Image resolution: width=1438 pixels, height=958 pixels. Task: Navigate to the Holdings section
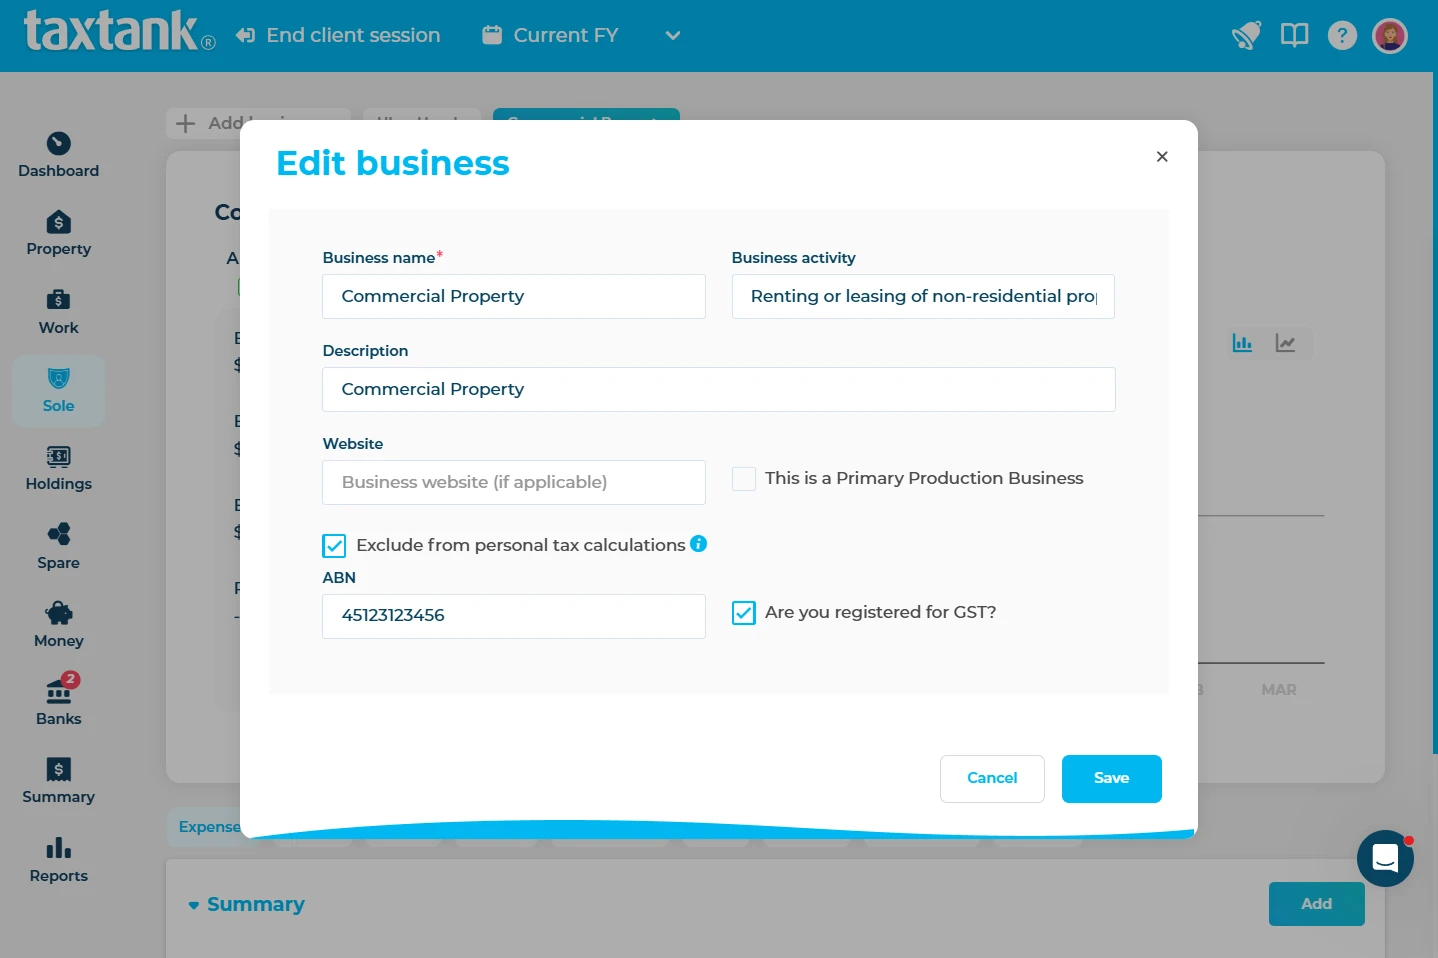(x=58, y=467)
